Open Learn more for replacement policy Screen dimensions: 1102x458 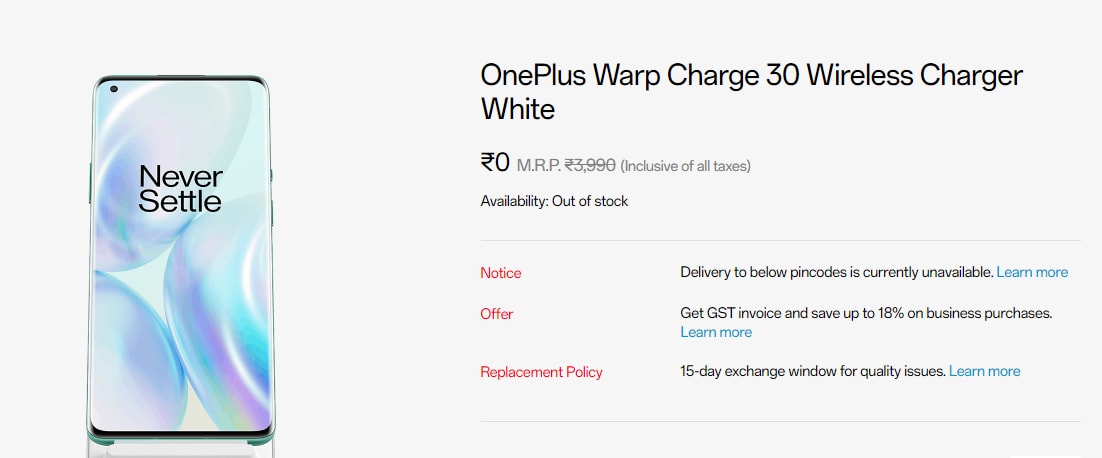(x=984, y=371)
